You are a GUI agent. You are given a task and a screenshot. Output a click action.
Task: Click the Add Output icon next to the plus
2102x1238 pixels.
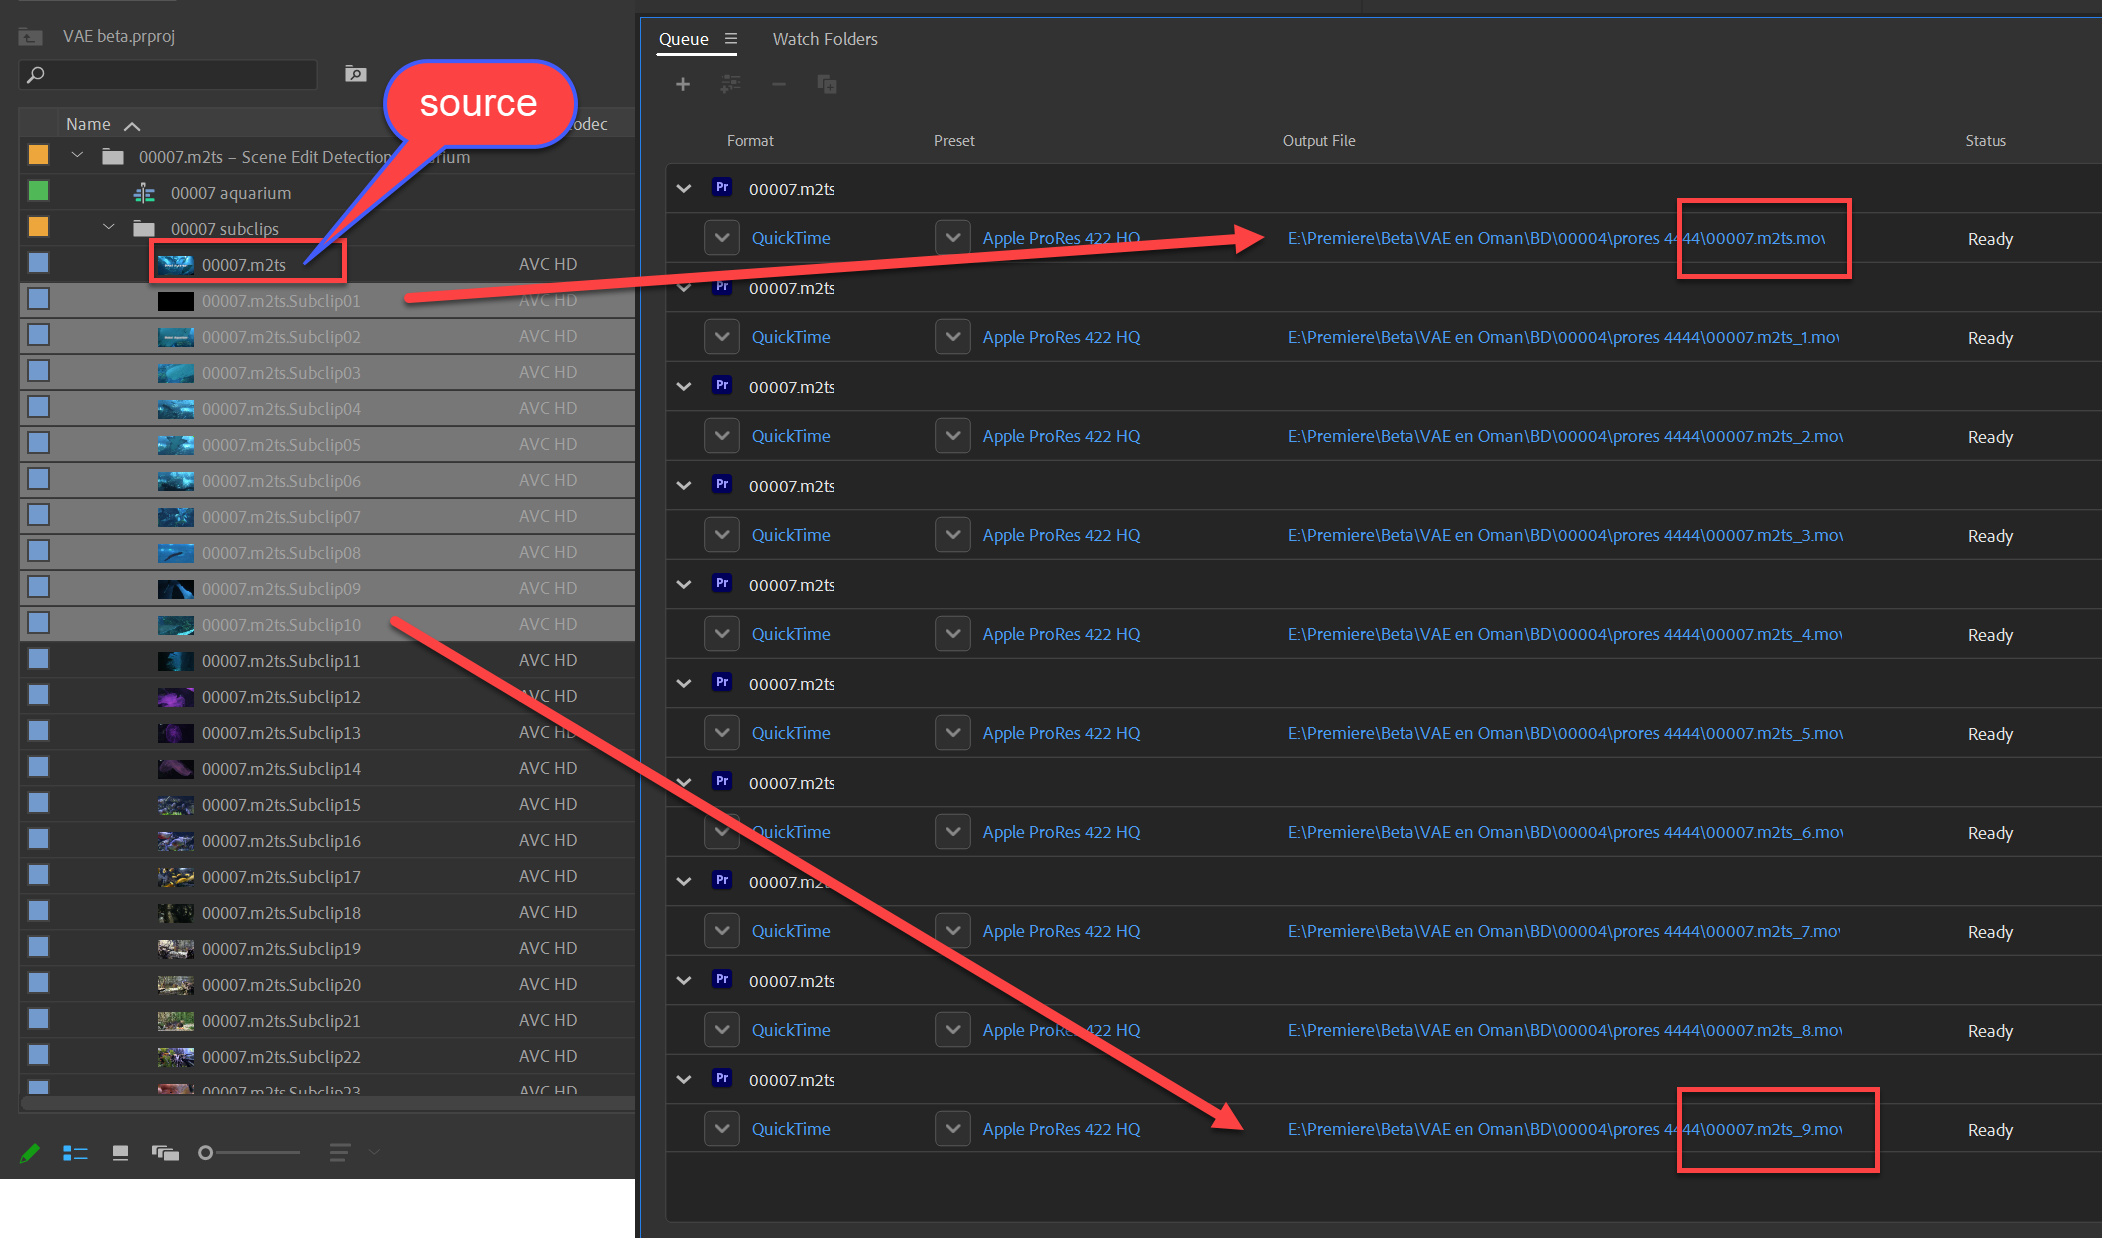coord(731,84)
